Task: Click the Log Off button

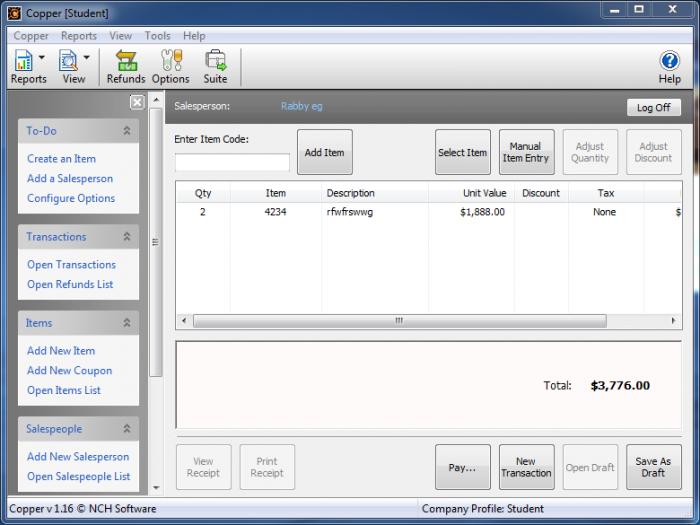Action: 654,108
